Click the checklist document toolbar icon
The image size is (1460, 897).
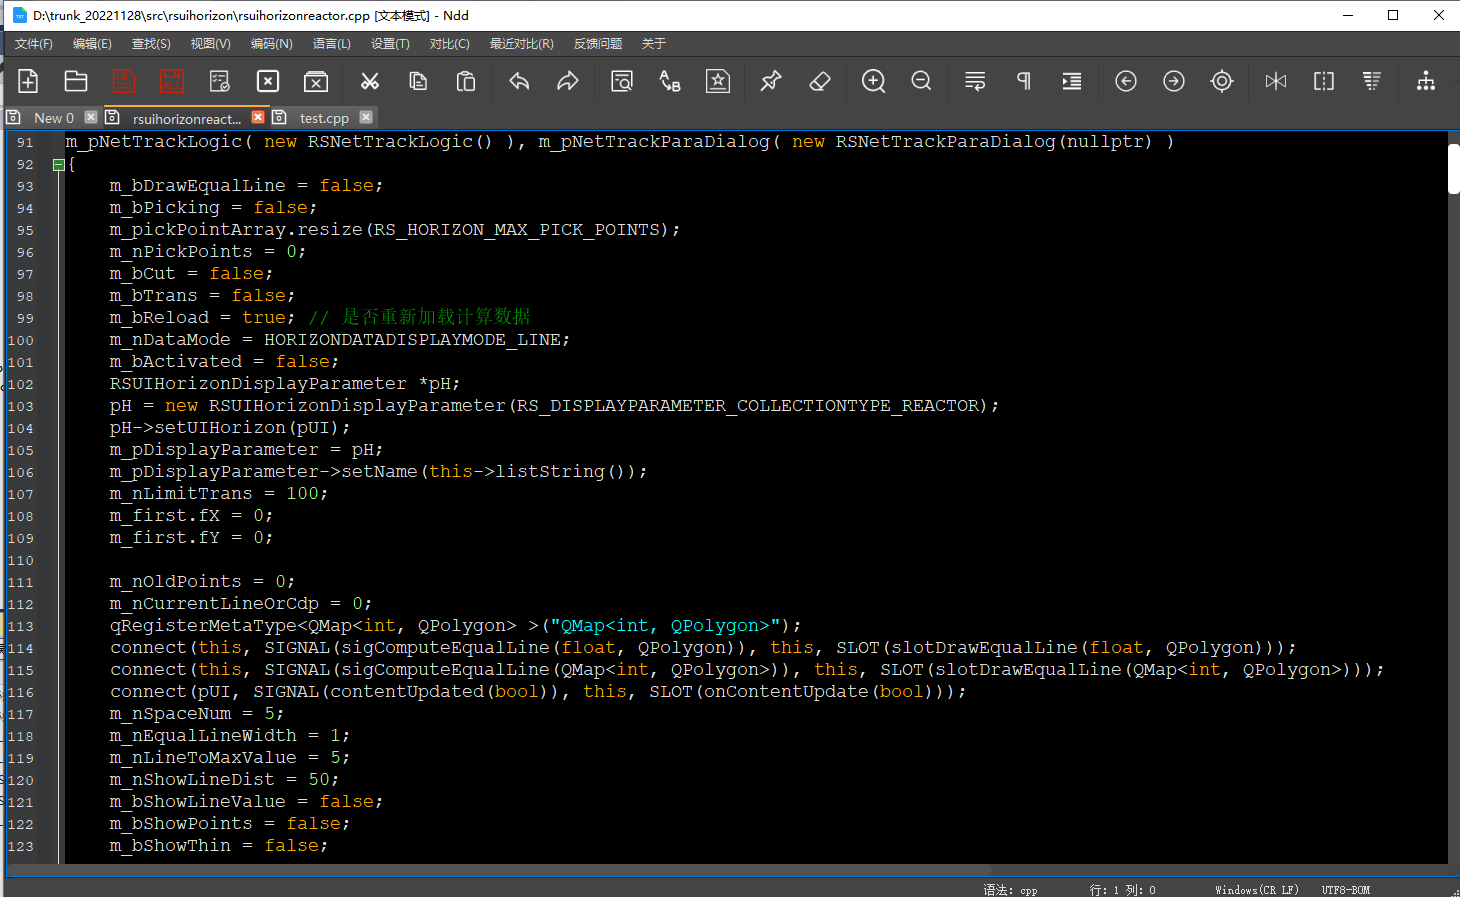[x=220, y=81]
